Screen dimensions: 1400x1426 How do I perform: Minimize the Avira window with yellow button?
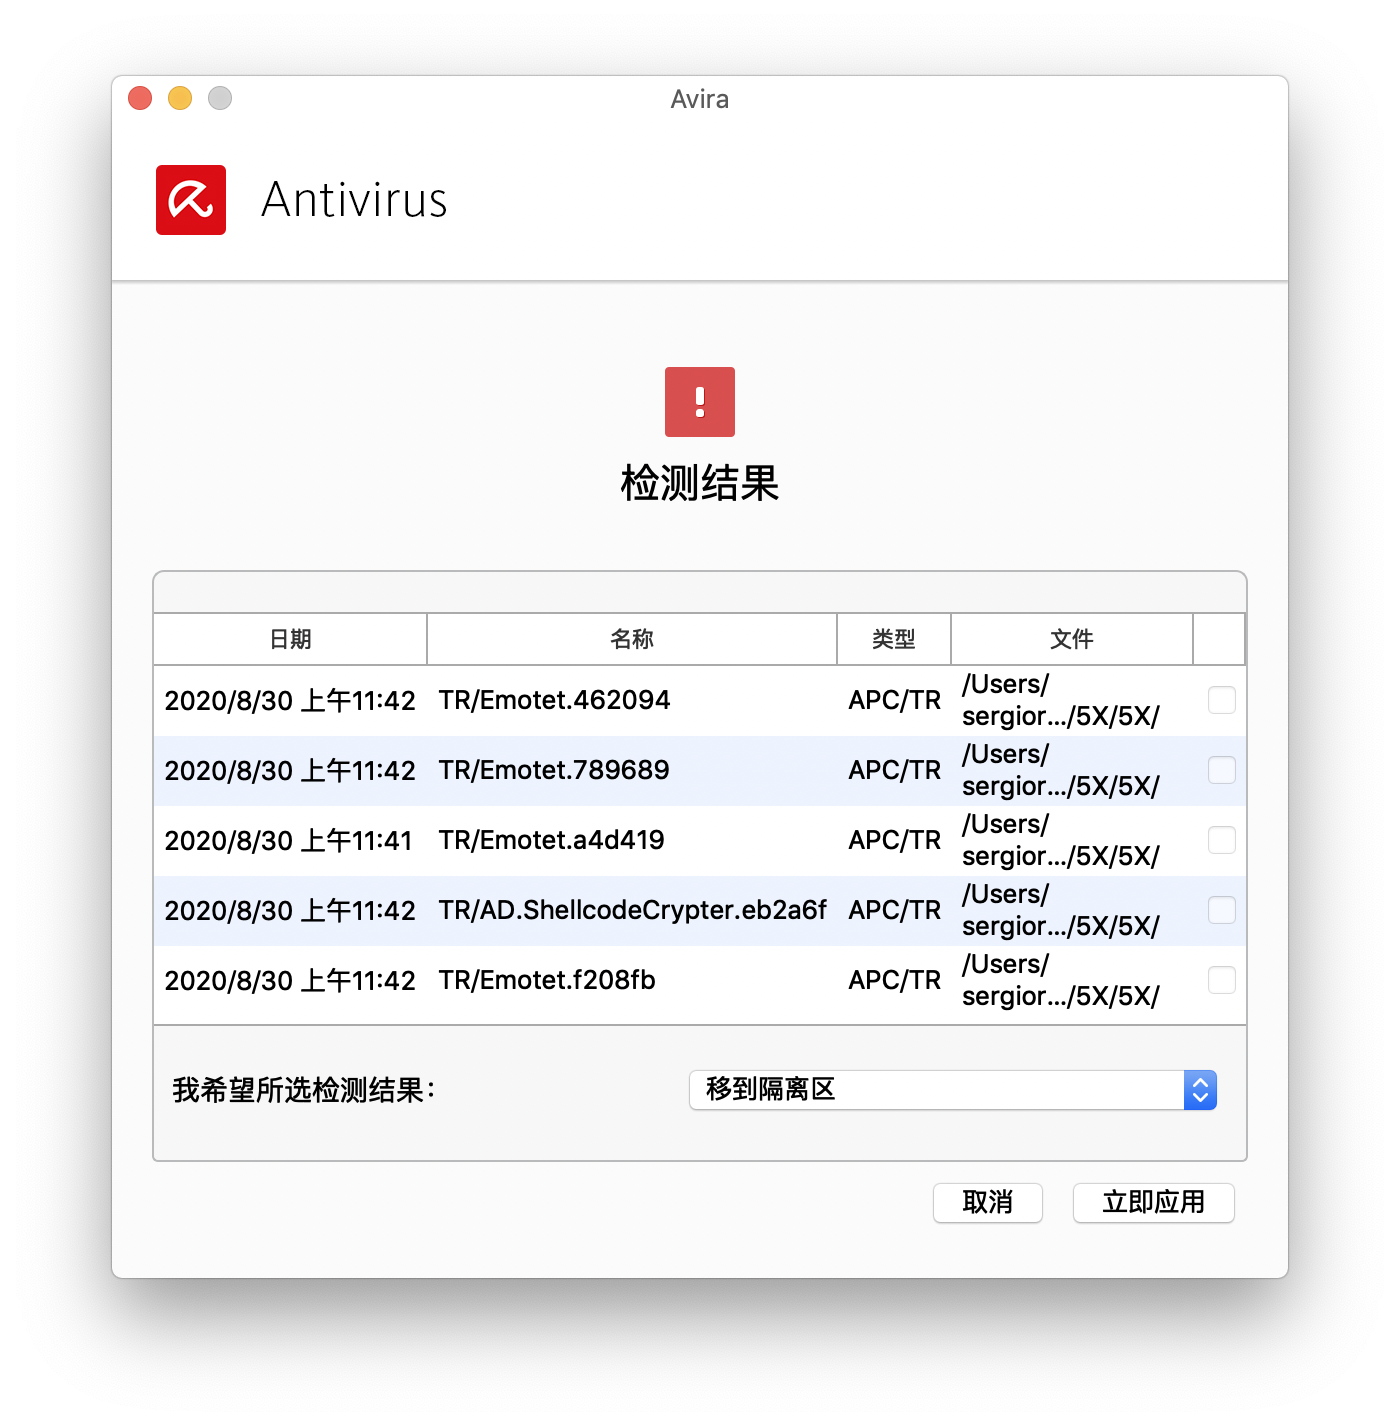click(180, 98)
